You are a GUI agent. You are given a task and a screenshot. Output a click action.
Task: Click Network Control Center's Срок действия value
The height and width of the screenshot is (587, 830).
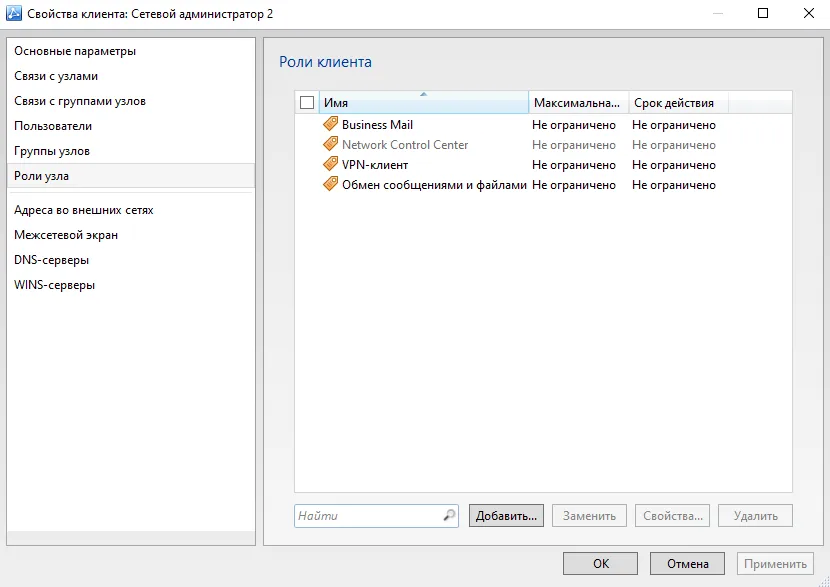tap(674, 145)
